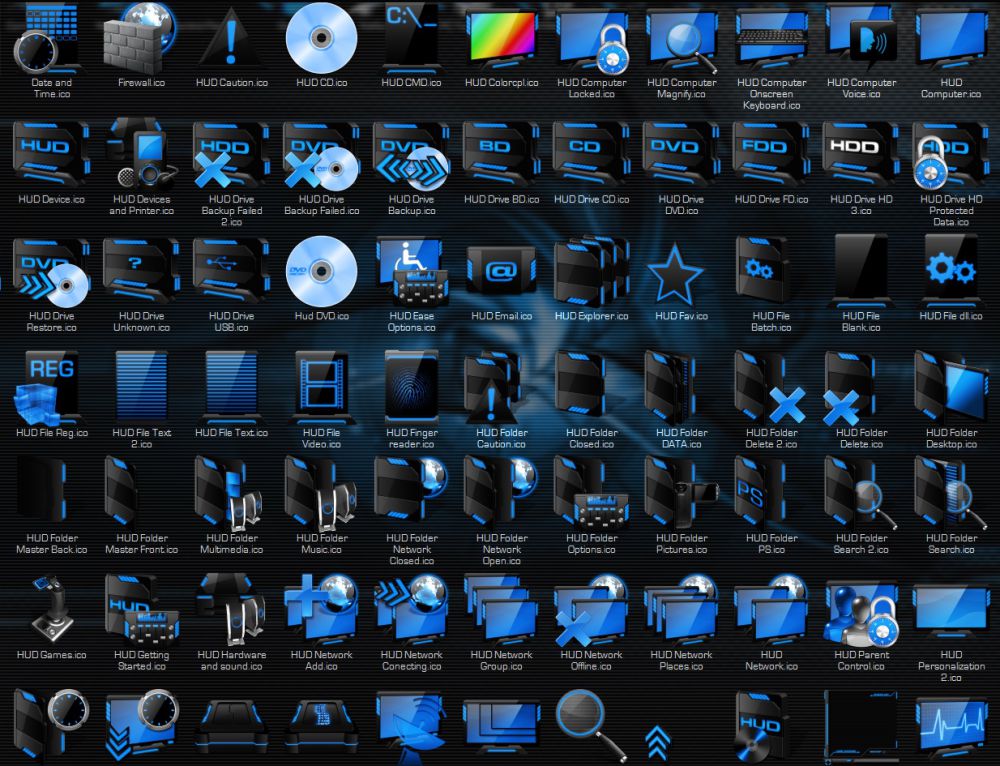The height and width of the screenshot is (766, 1000).
Task: Open the HUD Email icon
Action: pyautogui.click(x=501, y=272)
